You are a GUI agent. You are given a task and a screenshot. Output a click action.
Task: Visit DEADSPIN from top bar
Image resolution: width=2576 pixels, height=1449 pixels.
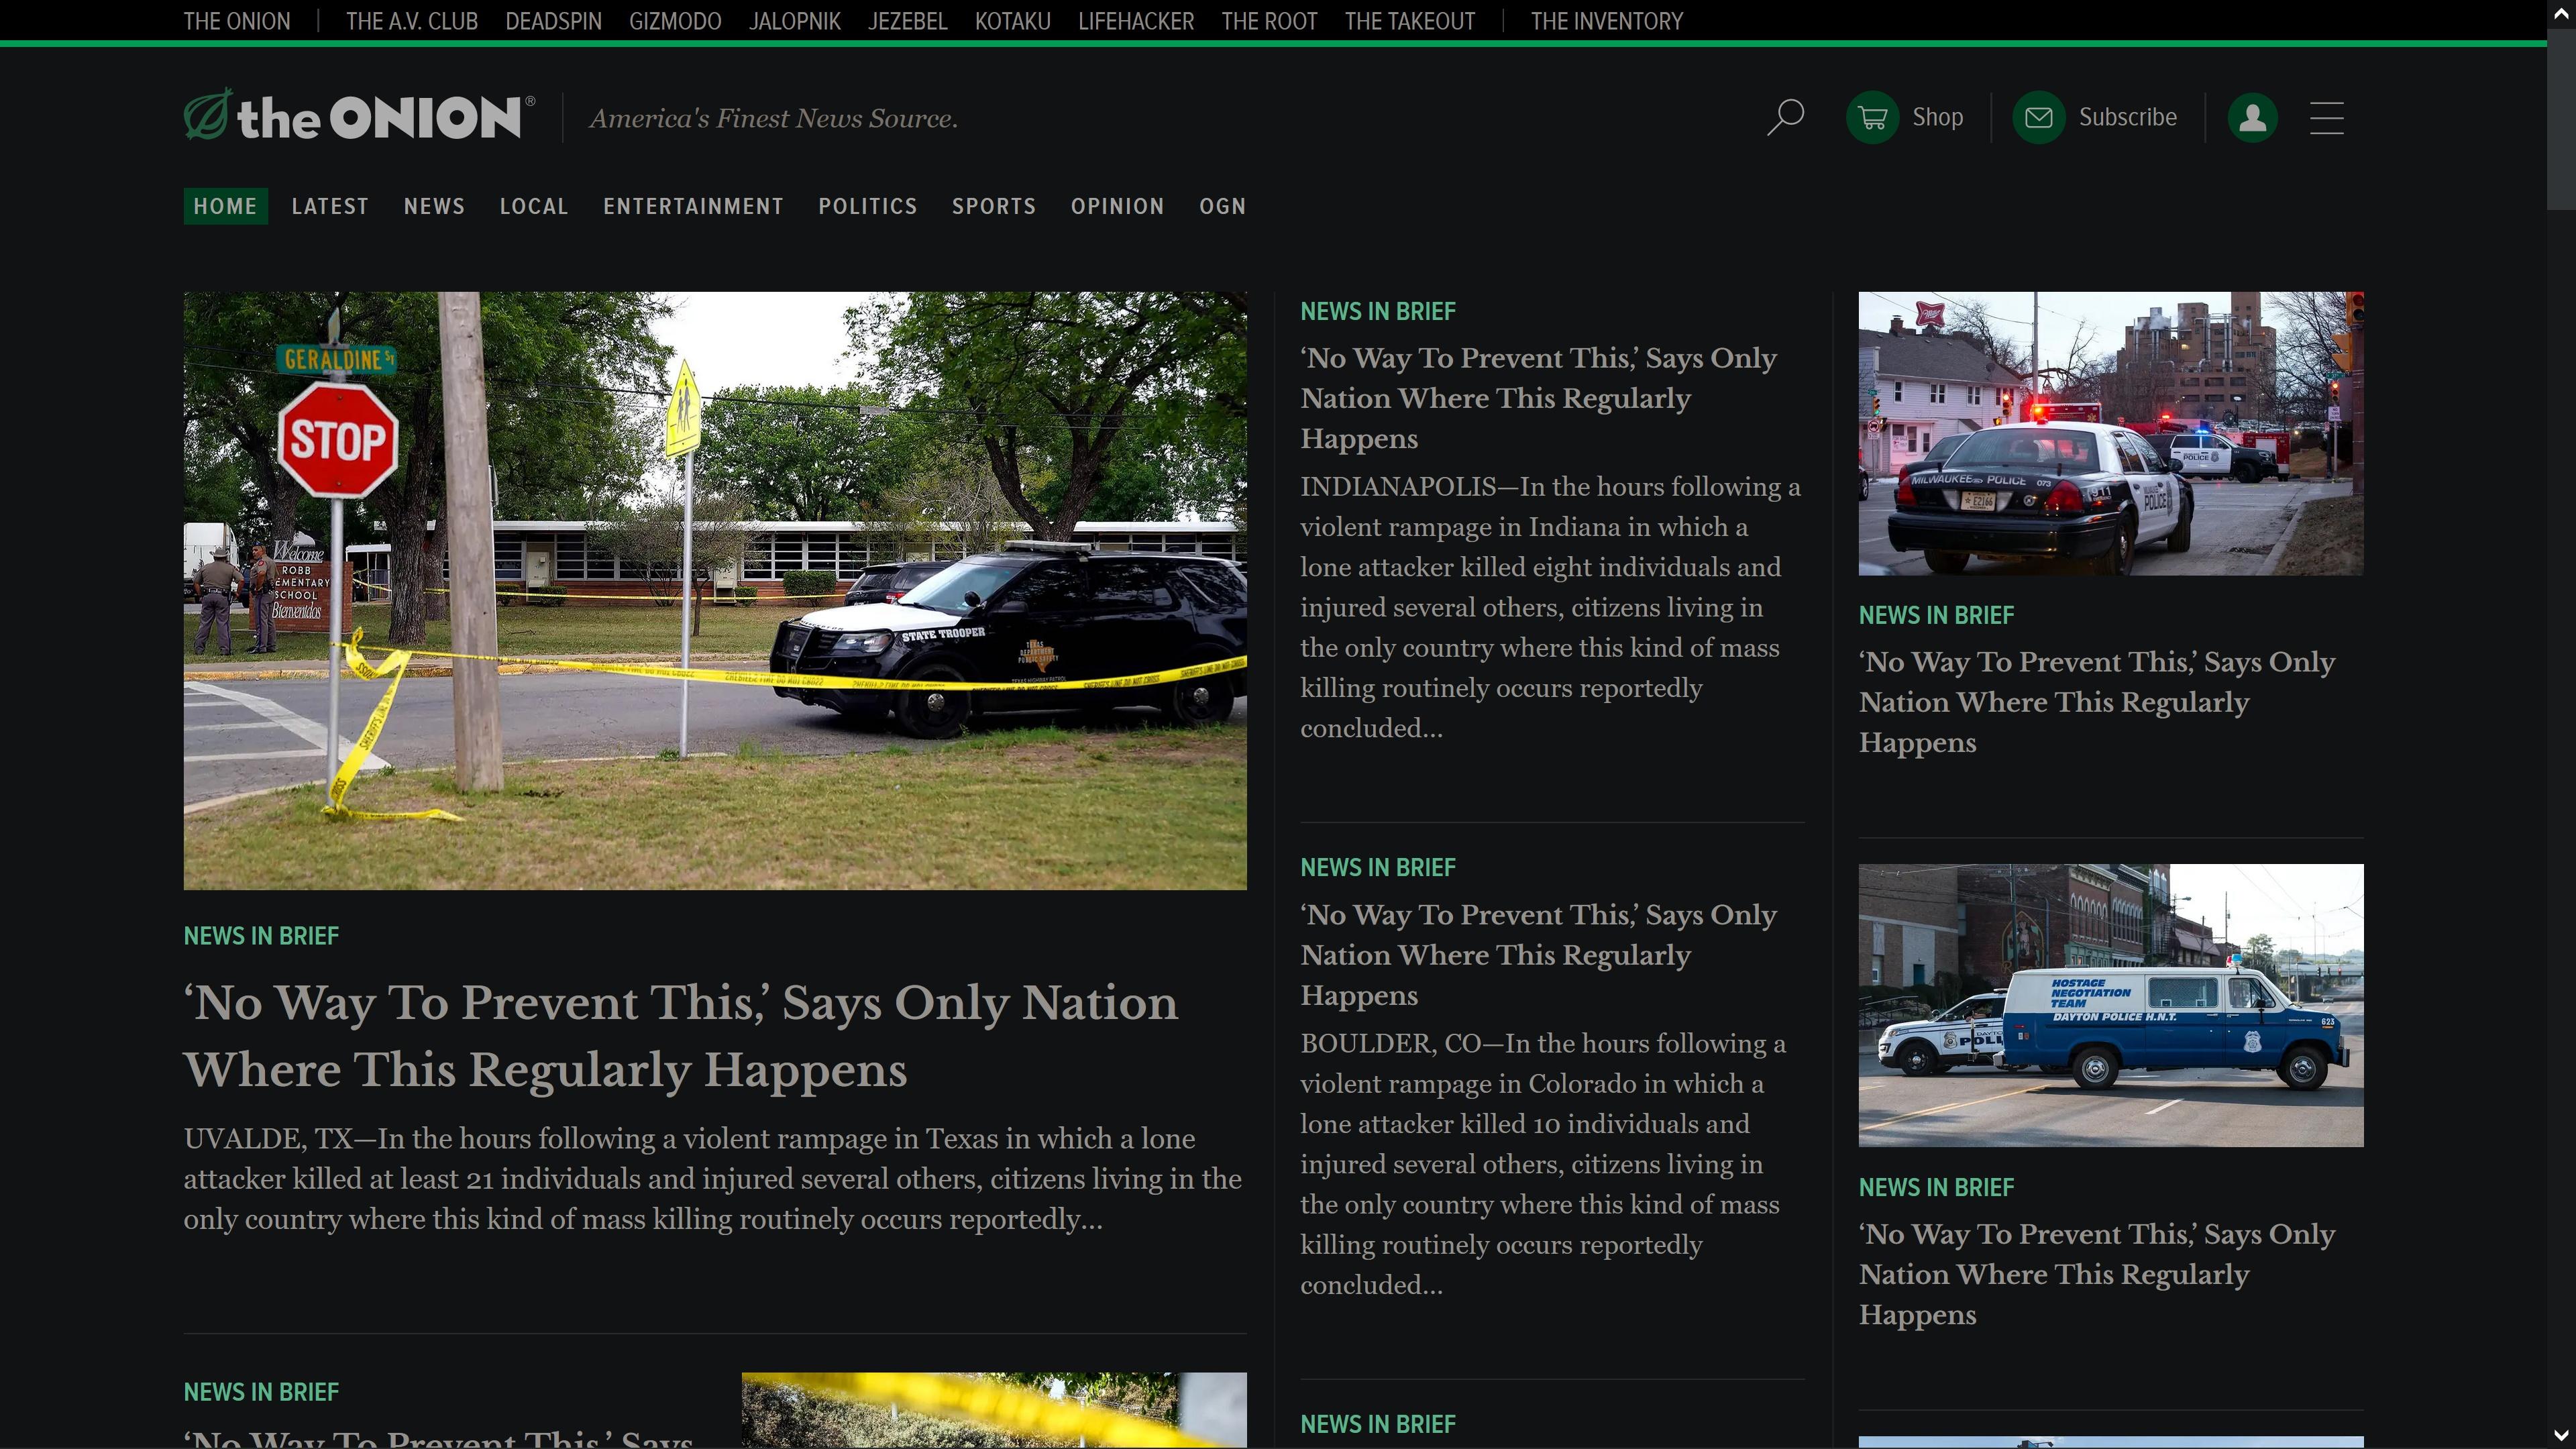[553, 21]
